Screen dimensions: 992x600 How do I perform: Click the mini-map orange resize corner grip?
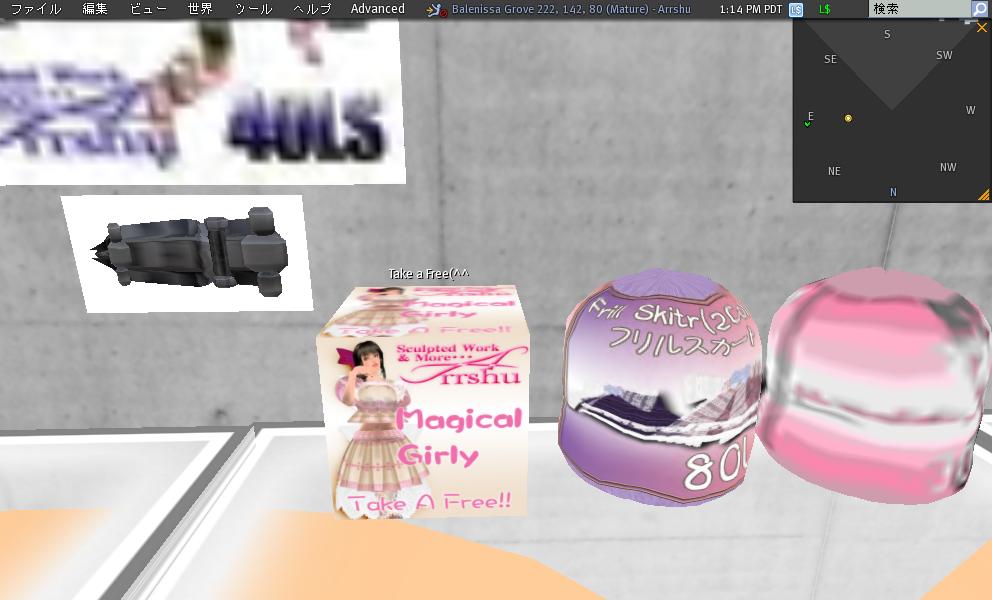click(984, 195)
